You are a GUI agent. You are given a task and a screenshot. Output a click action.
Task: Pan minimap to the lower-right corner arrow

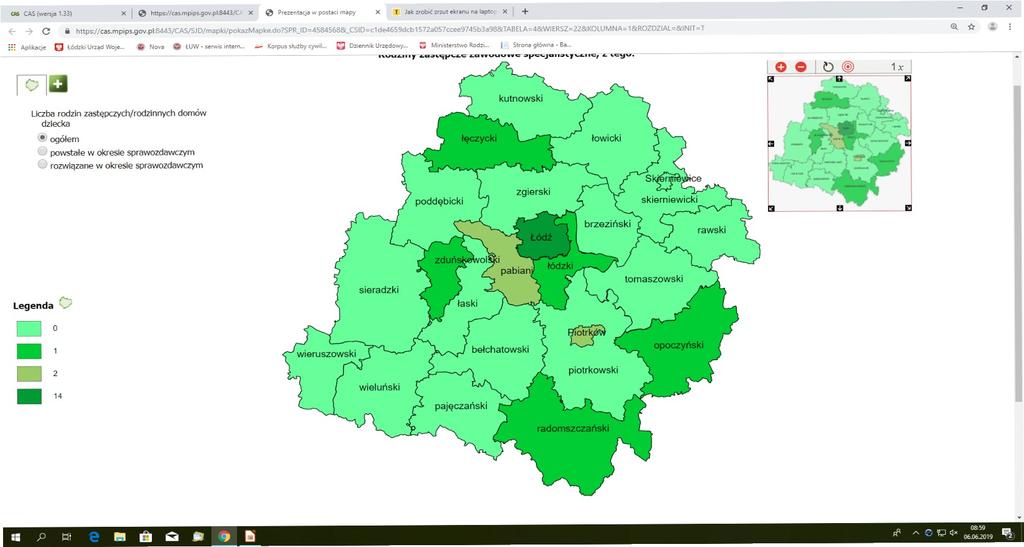coord(908,208)
